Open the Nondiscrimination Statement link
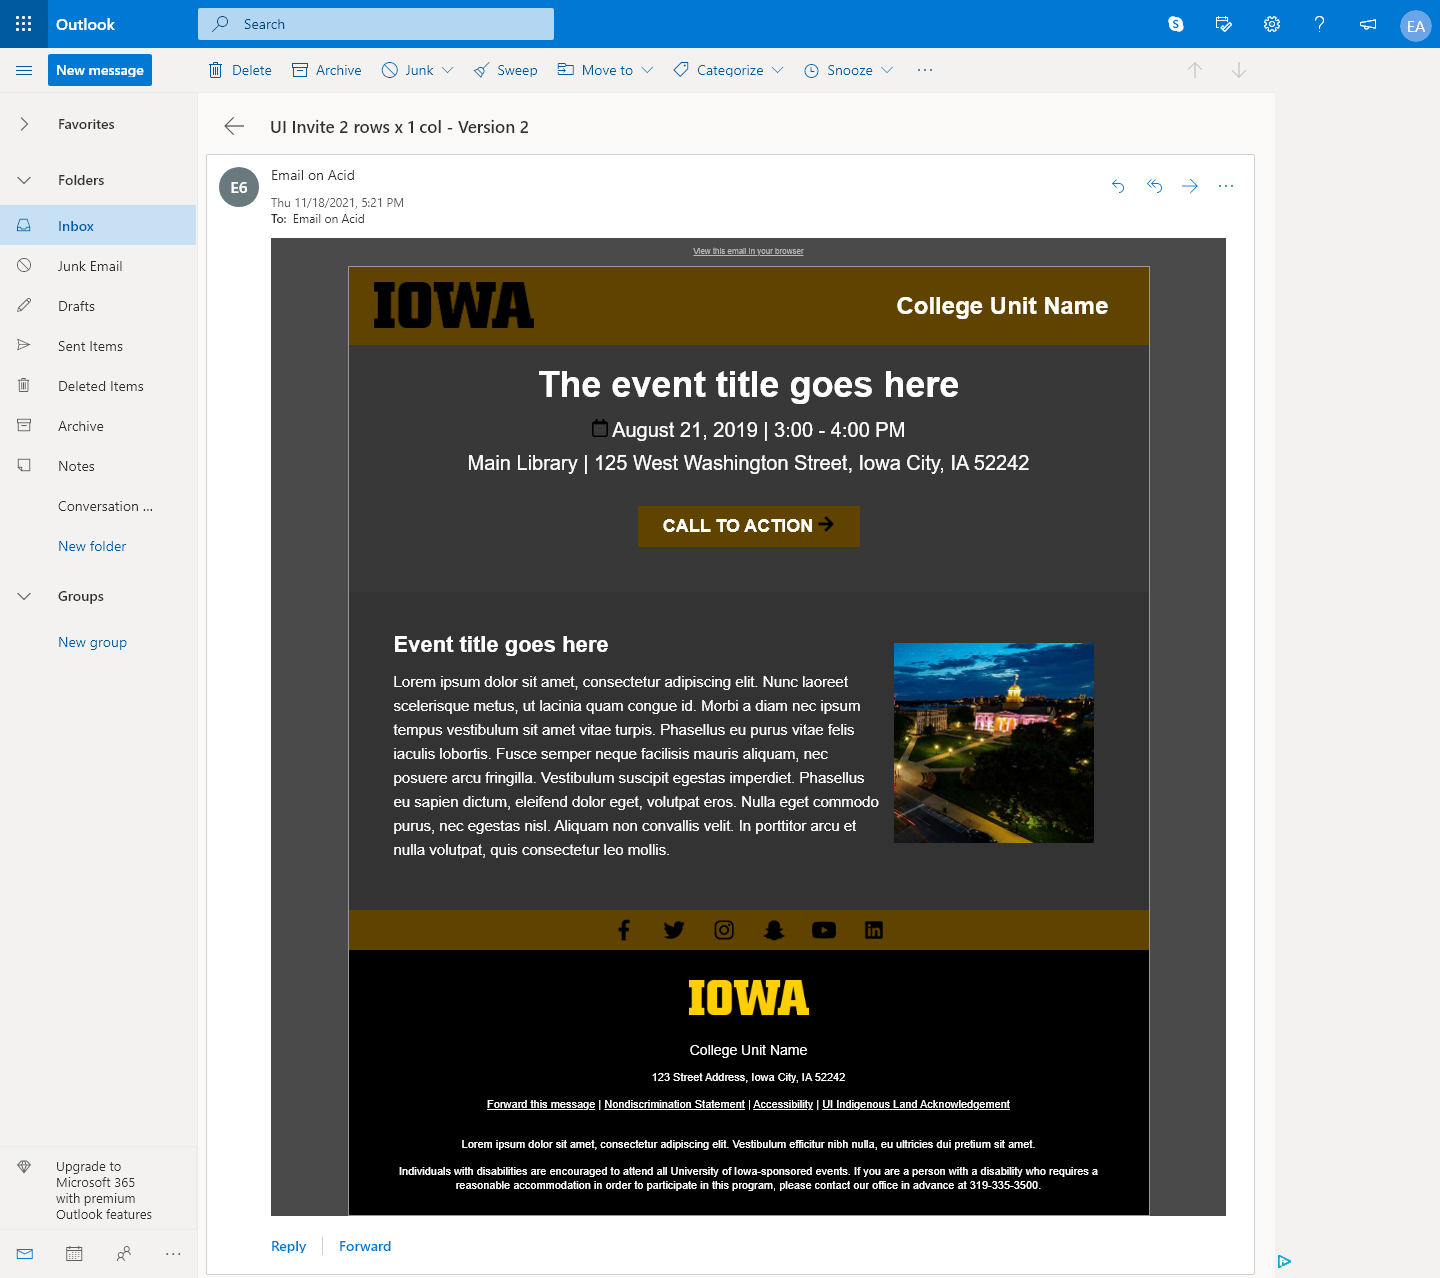Image resolution: width=1440 pixels, height=1278 pixels. (x=674, y=1104)
